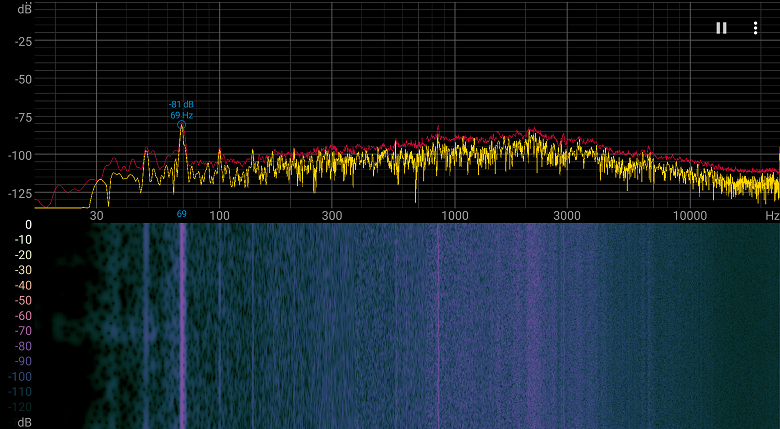Click the blue 69 frequency axis label

click(182, 214)
